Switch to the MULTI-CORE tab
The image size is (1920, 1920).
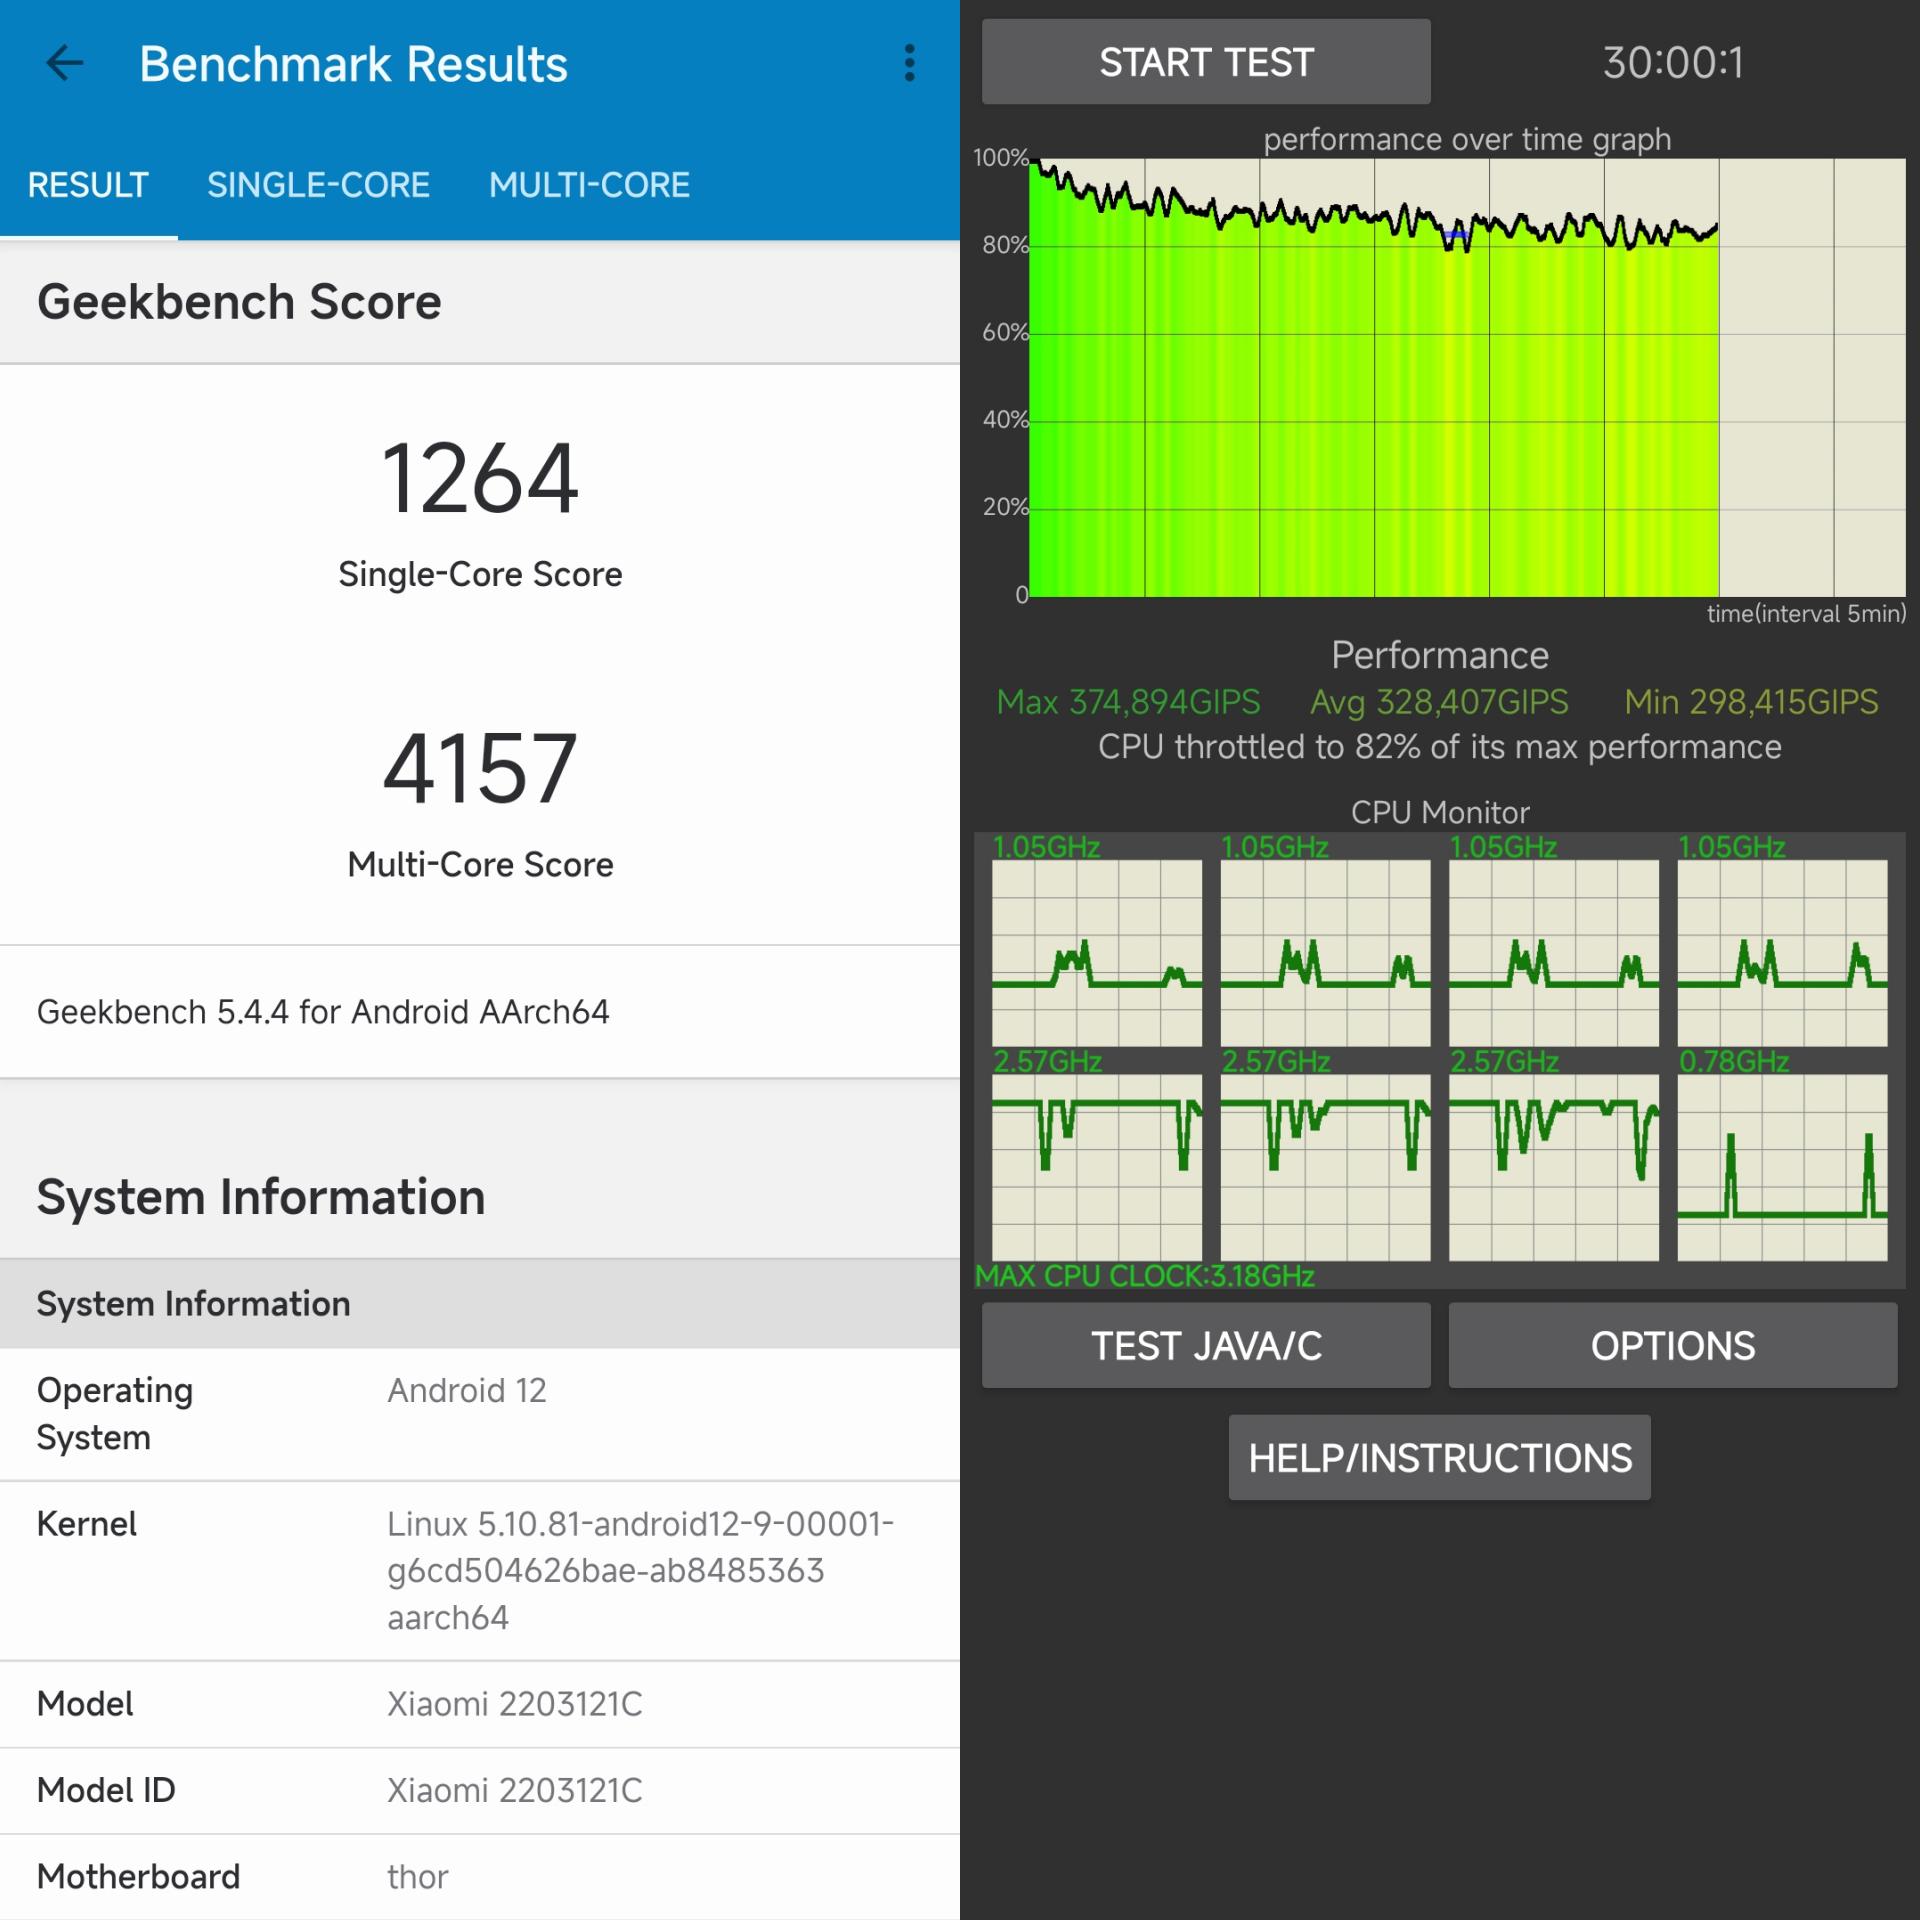[589, 185]
